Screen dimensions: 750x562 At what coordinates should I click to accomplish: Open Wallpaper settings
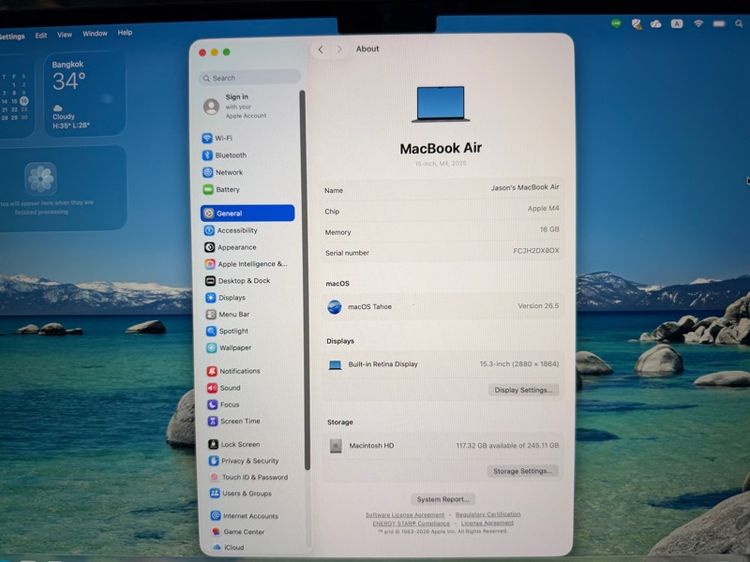229,348
